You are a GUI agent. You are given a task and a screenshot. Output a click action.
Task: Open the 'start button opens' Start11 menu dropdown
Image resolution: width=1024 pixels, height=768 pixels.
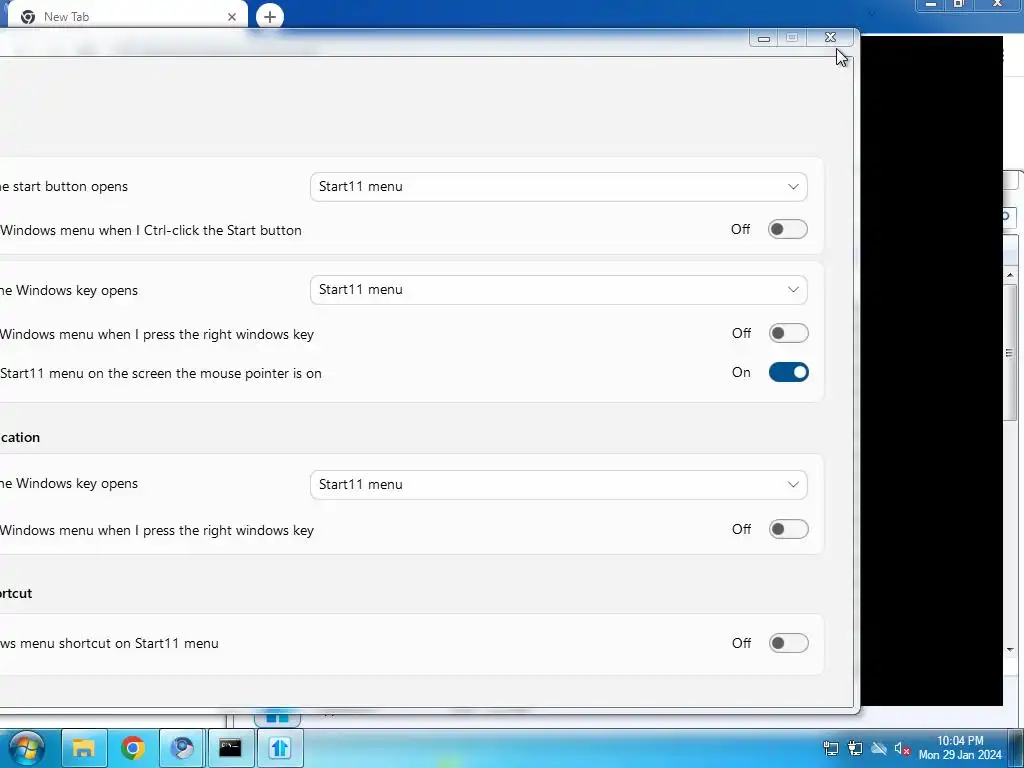click(558, 187)
